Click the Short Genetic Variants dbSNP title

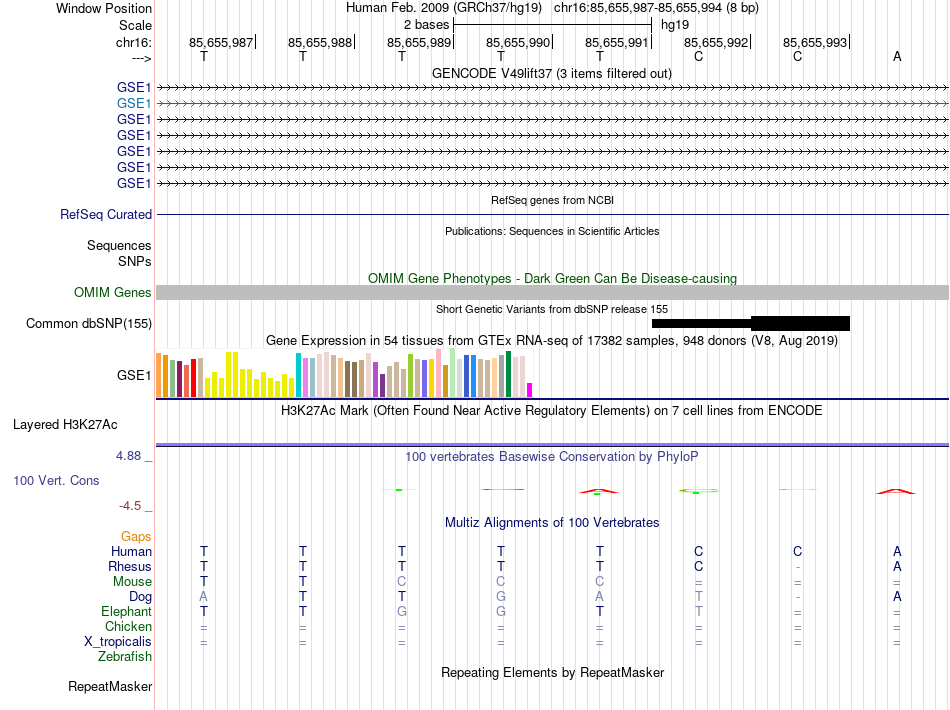[552, 309]
